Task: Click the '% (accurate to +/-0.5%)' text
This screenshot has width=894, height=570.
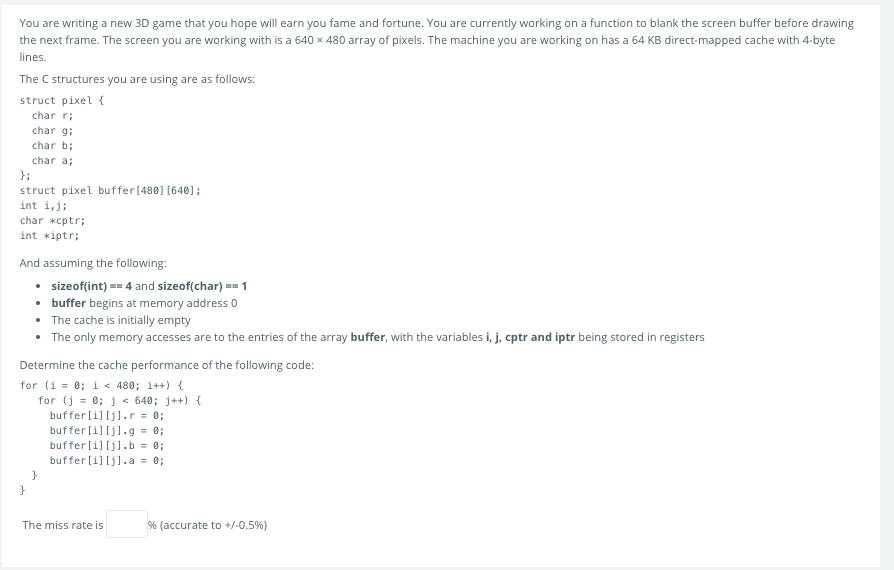Action: [208, 525]
